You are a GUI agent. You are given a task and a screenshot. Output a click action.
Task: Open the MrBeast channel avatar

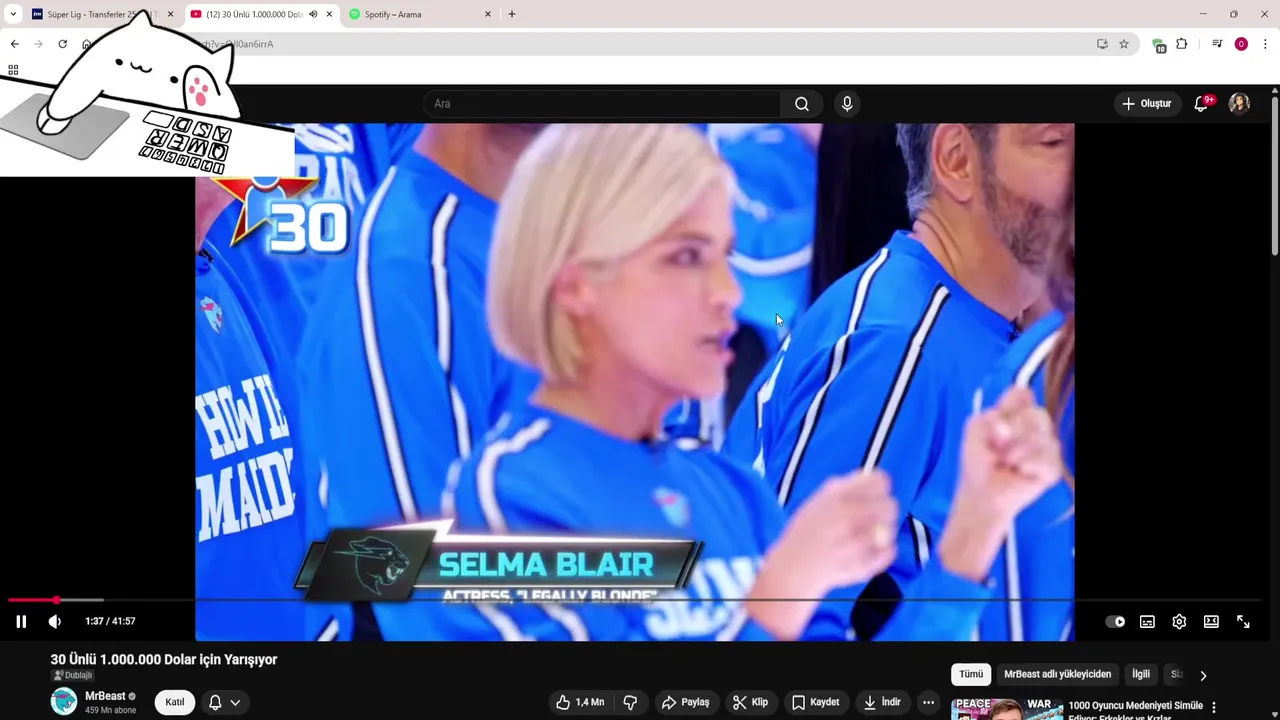pyautogui.click(x=64, y=701)
